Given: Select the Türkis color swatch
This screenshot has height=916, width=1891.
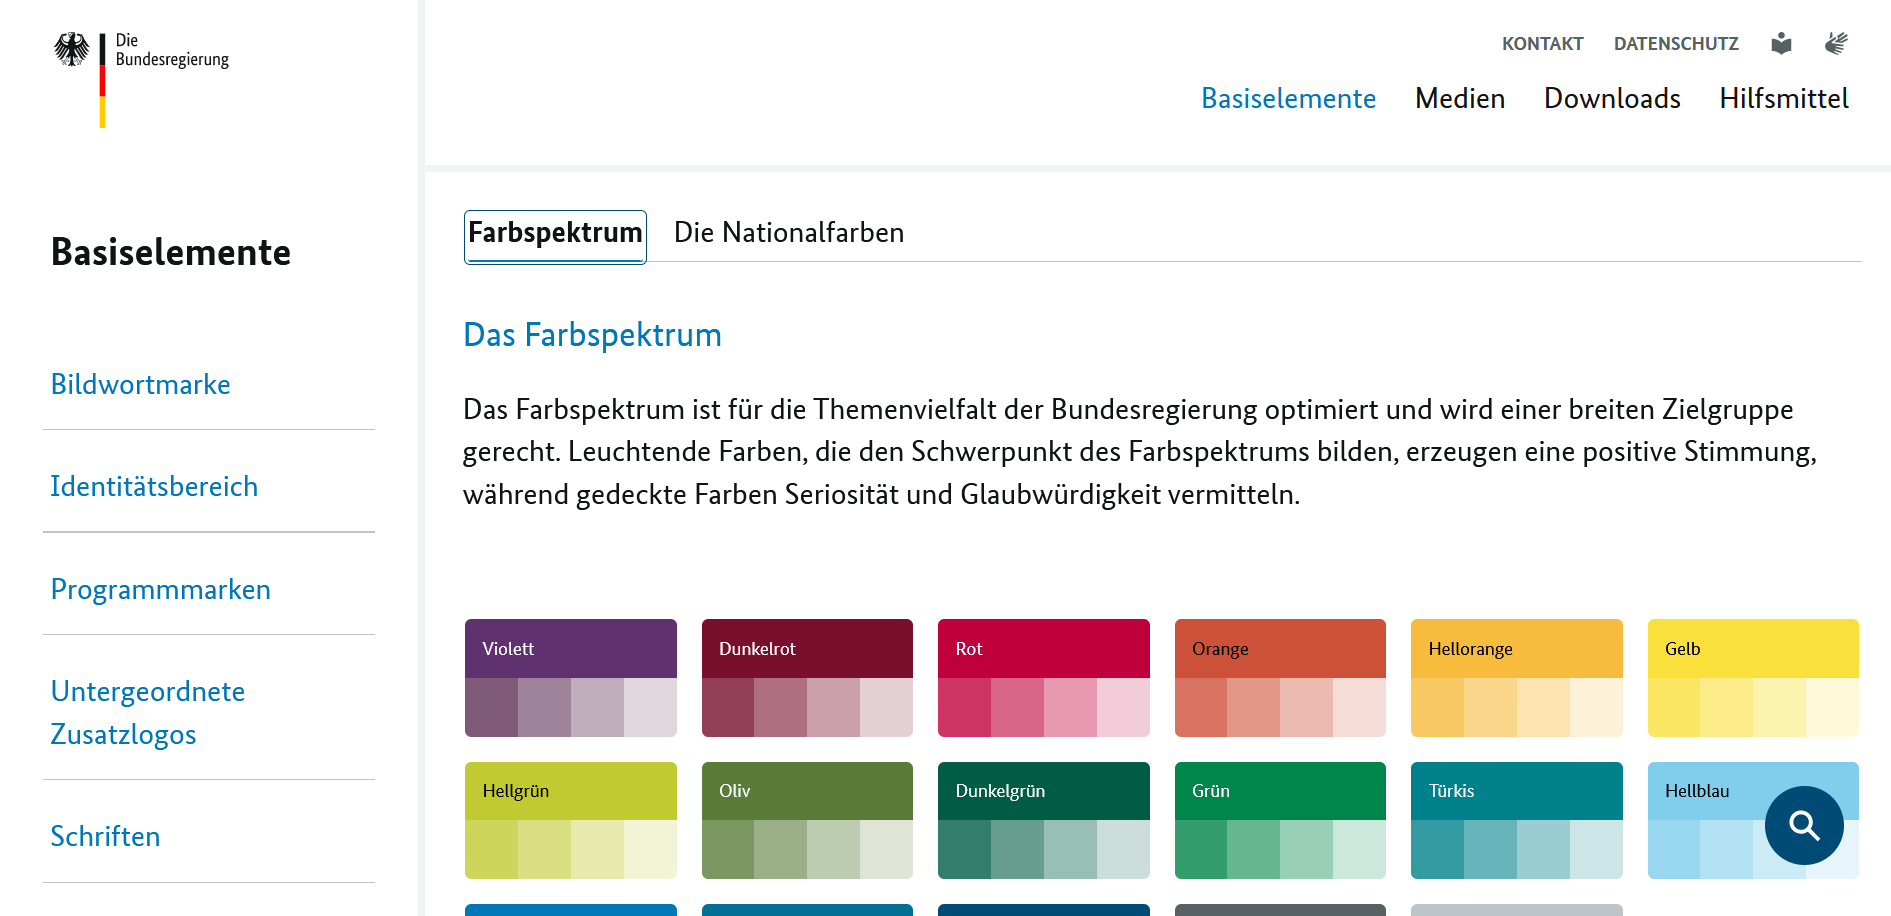Looking at the screenshot, I should 1517,820.
